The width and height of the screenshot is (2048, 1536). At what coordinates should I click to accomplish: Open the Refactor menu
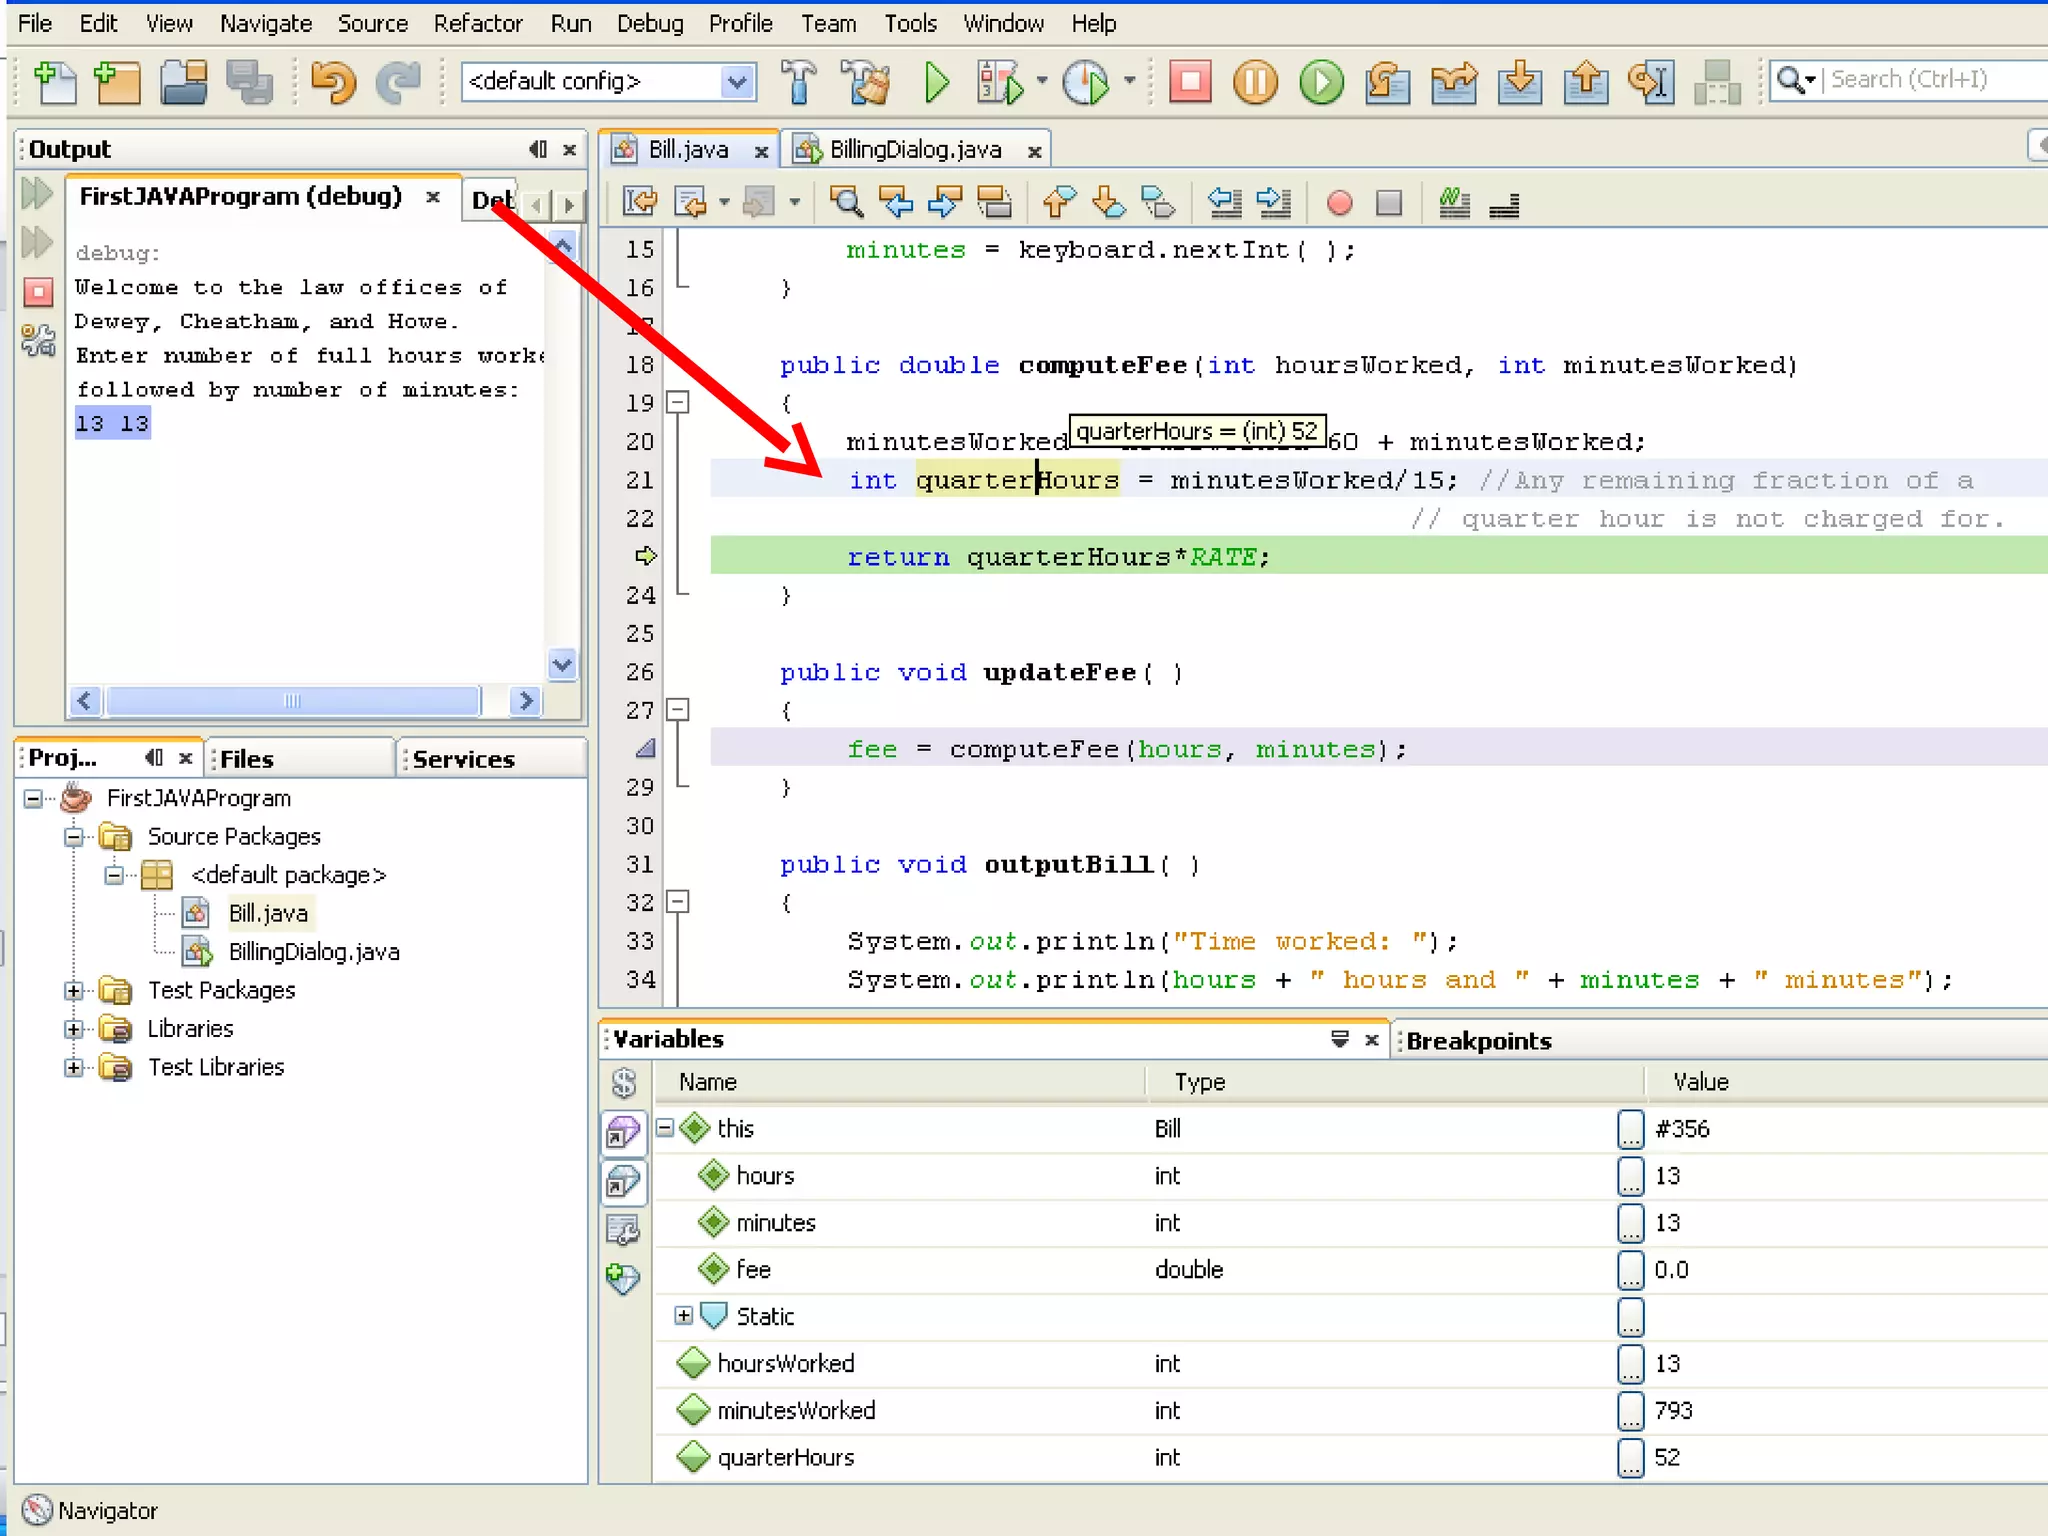477,23
